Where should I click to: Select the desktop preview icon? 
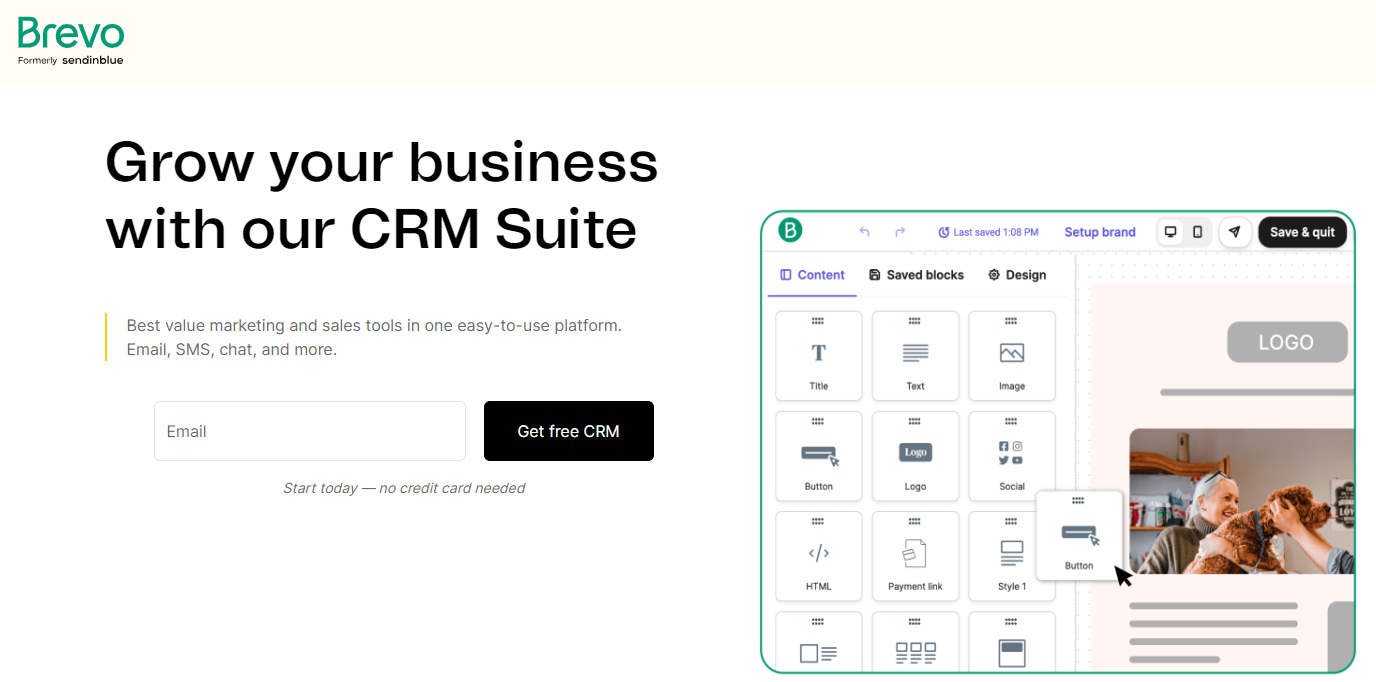pyautogui.click(x=1170, y=232)
